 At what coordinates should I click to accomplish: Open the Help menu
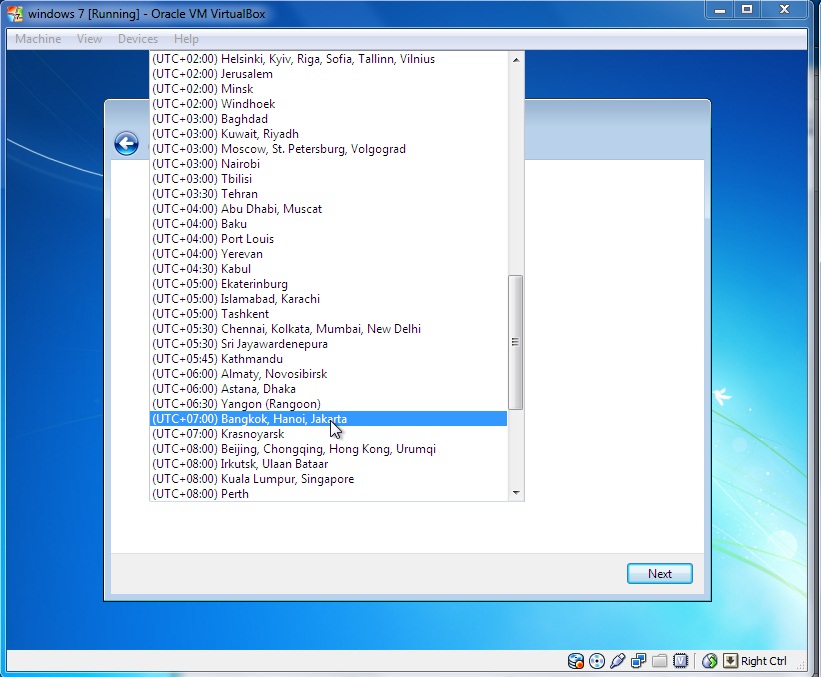[186, 39]
